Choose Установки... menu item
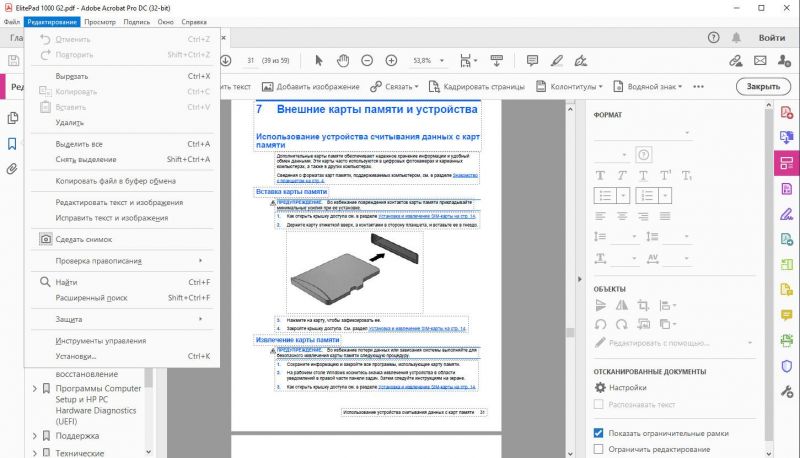The width and height of the screenshot is (800, 458). pos(122,357)
